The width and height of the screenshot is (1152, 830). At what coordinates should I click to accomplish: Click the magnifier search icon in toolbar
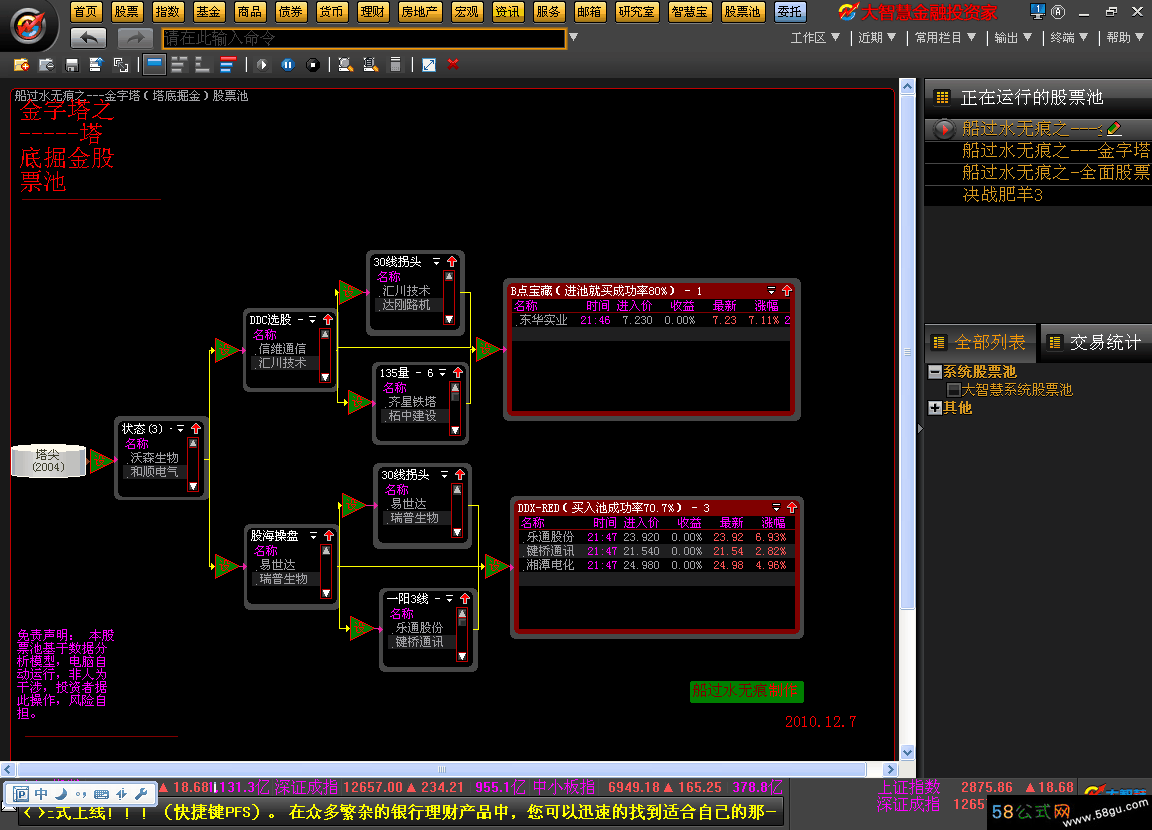click(x=345, y=65)
